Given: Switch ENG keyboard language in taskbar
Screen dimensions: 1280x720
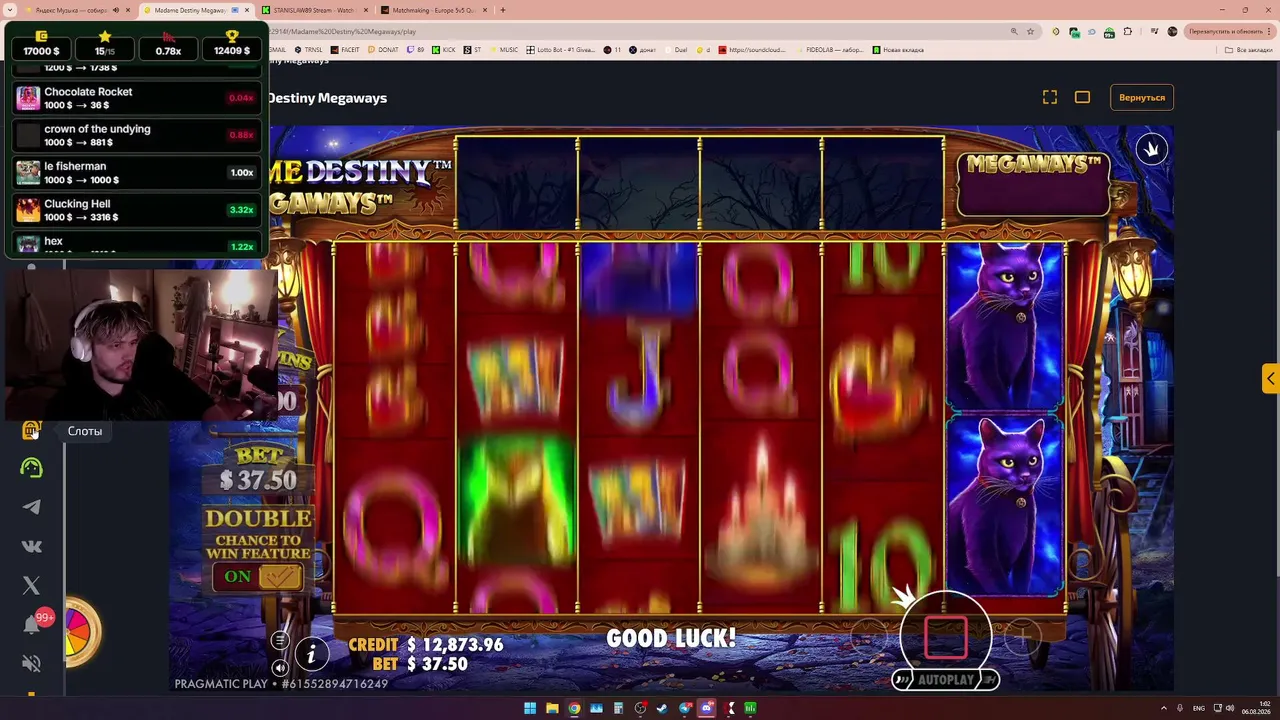Looking at the screenshot, I should click(1199, 709).
